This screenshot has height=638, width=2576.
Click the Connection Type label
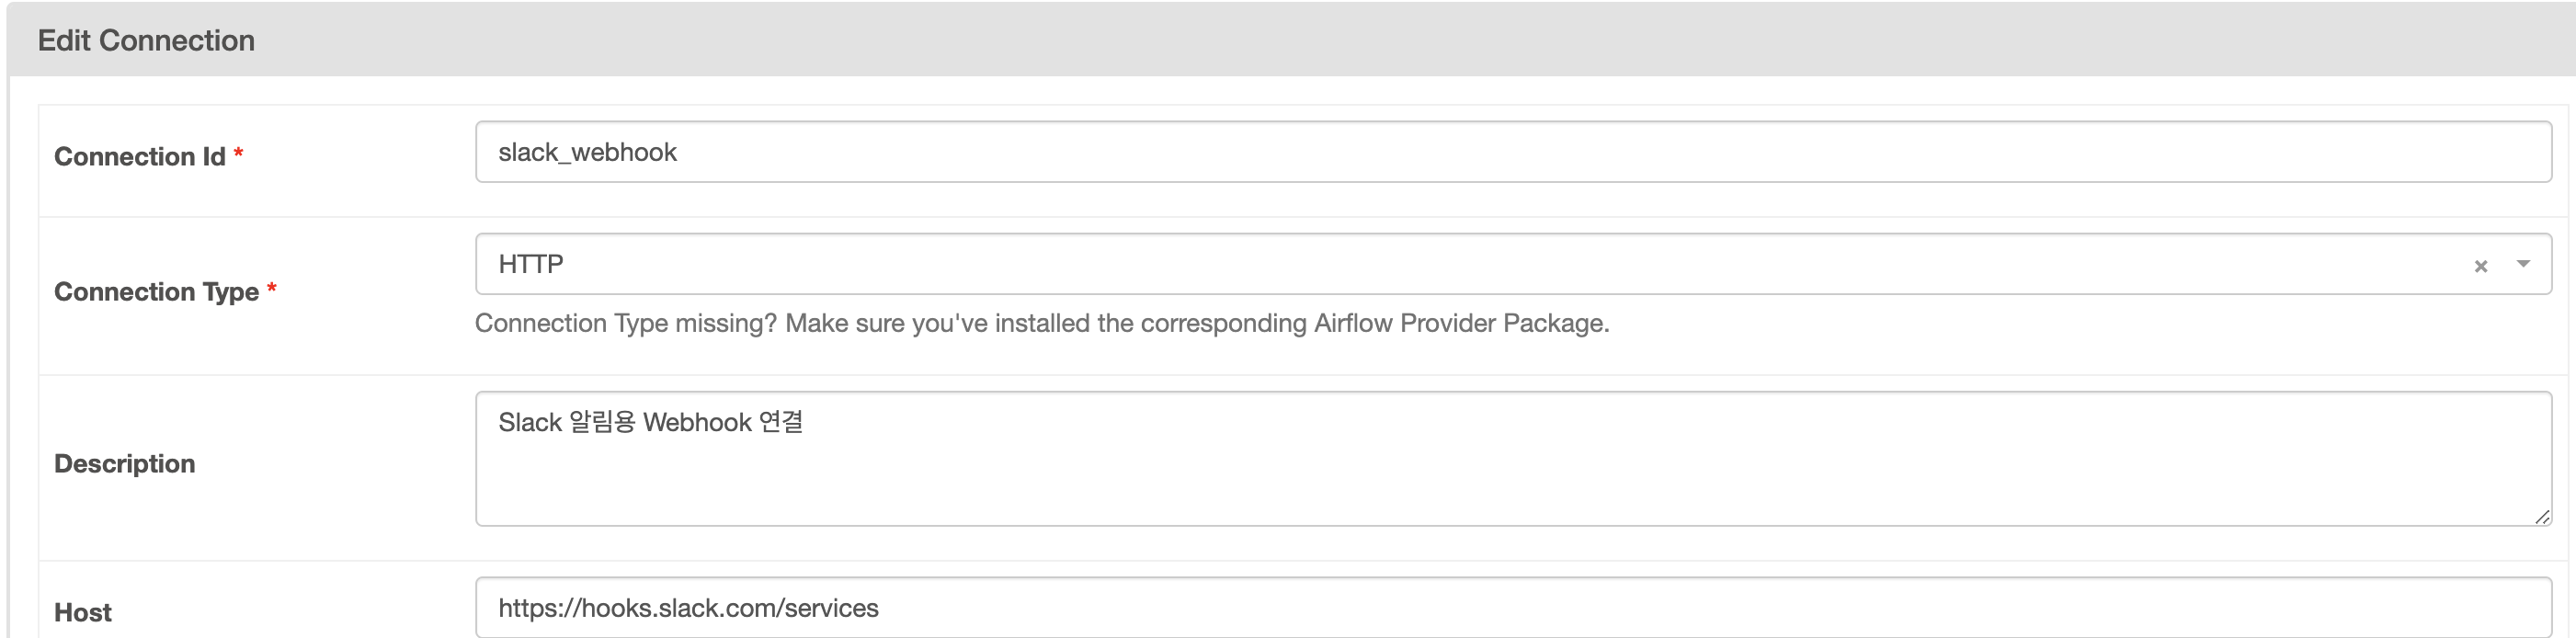tap(156, 292)
